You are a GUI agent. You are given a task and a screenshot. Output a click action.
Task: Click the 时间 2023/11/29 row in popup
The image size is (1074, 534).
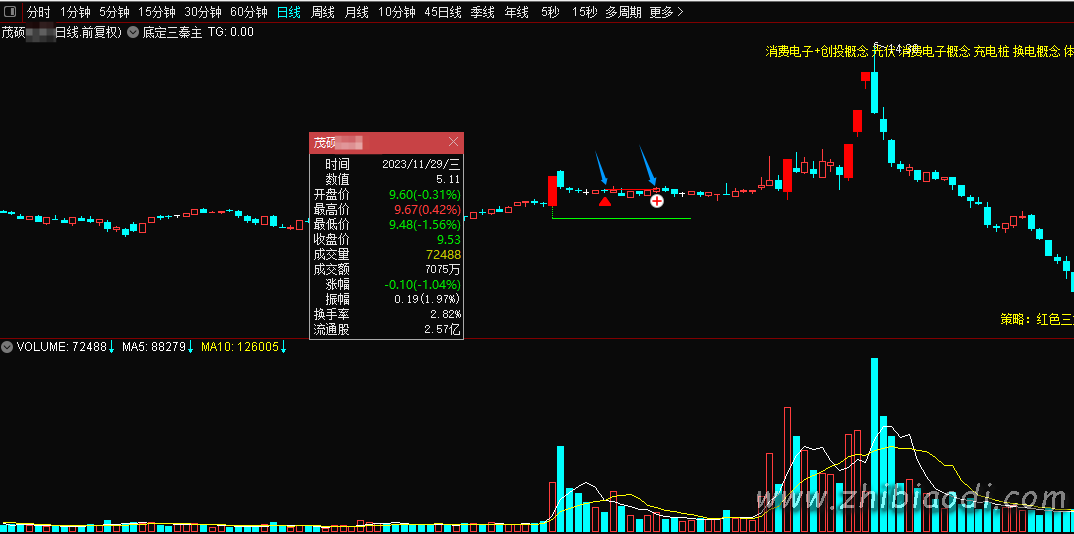pos(386,164)
